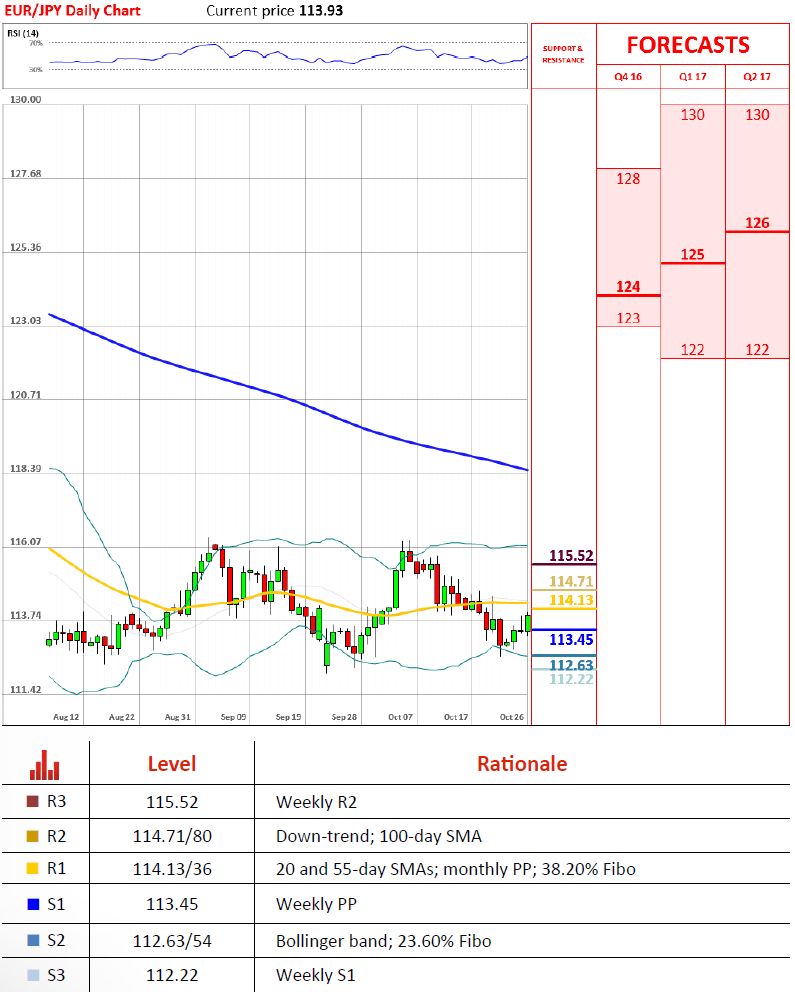
Task: Click the blue long-term moving average line
Action: click(288, 398)
